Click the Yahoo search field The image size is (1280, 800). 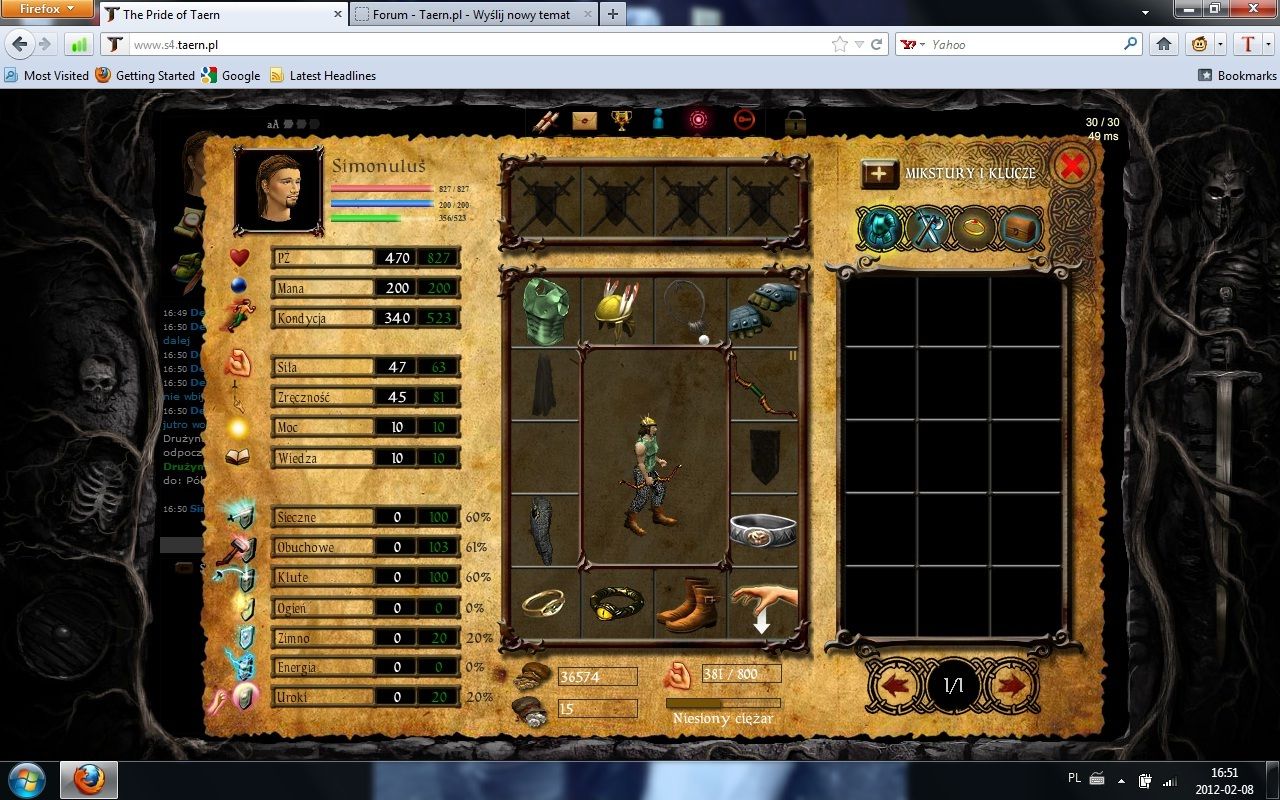[x=1020, y=45]
